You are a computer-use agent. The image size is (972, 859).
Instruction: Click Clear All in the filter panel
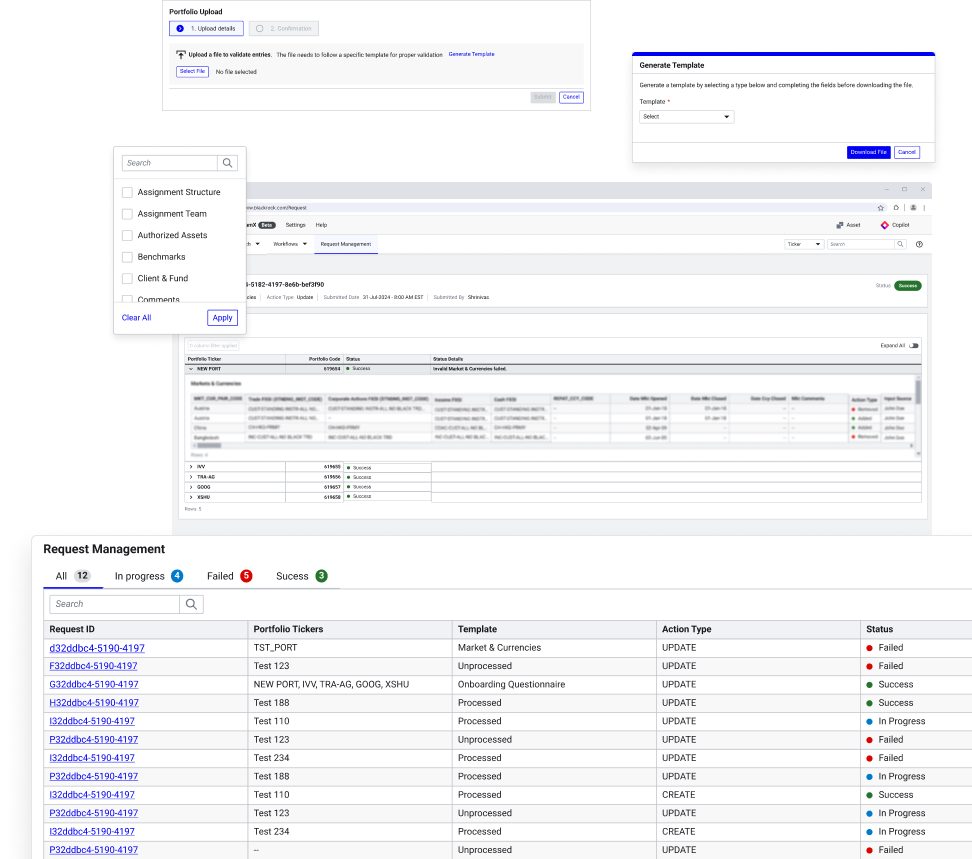136,318
